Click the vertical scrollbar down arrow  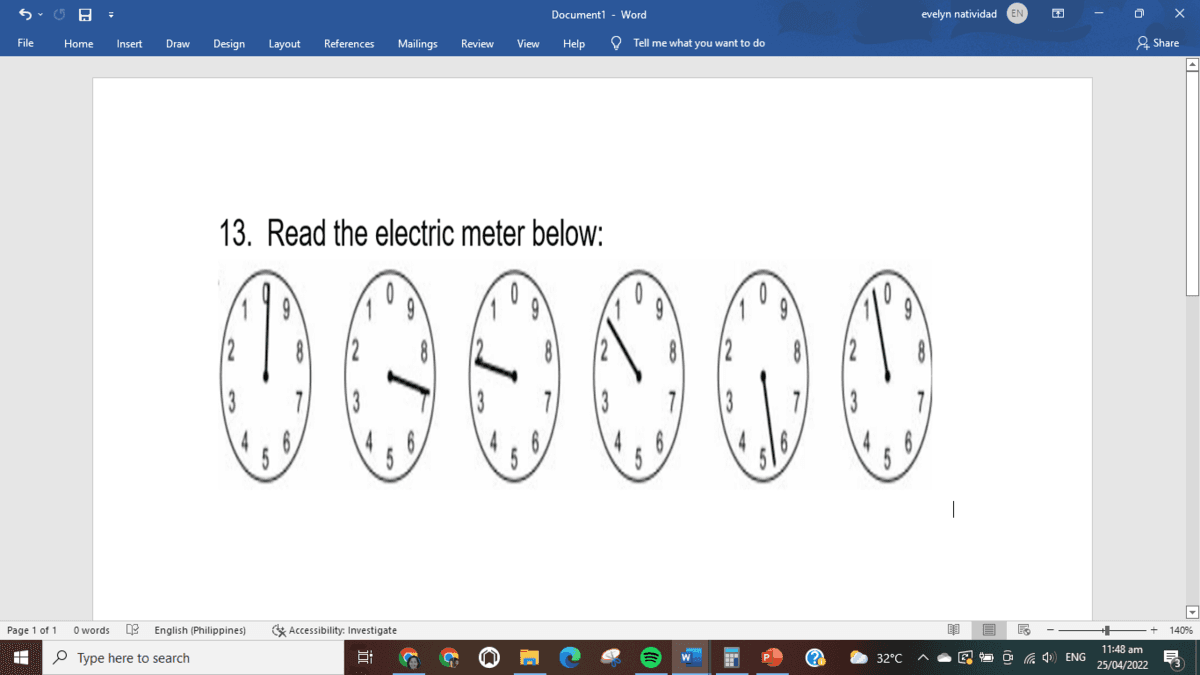click(1191, 612)
